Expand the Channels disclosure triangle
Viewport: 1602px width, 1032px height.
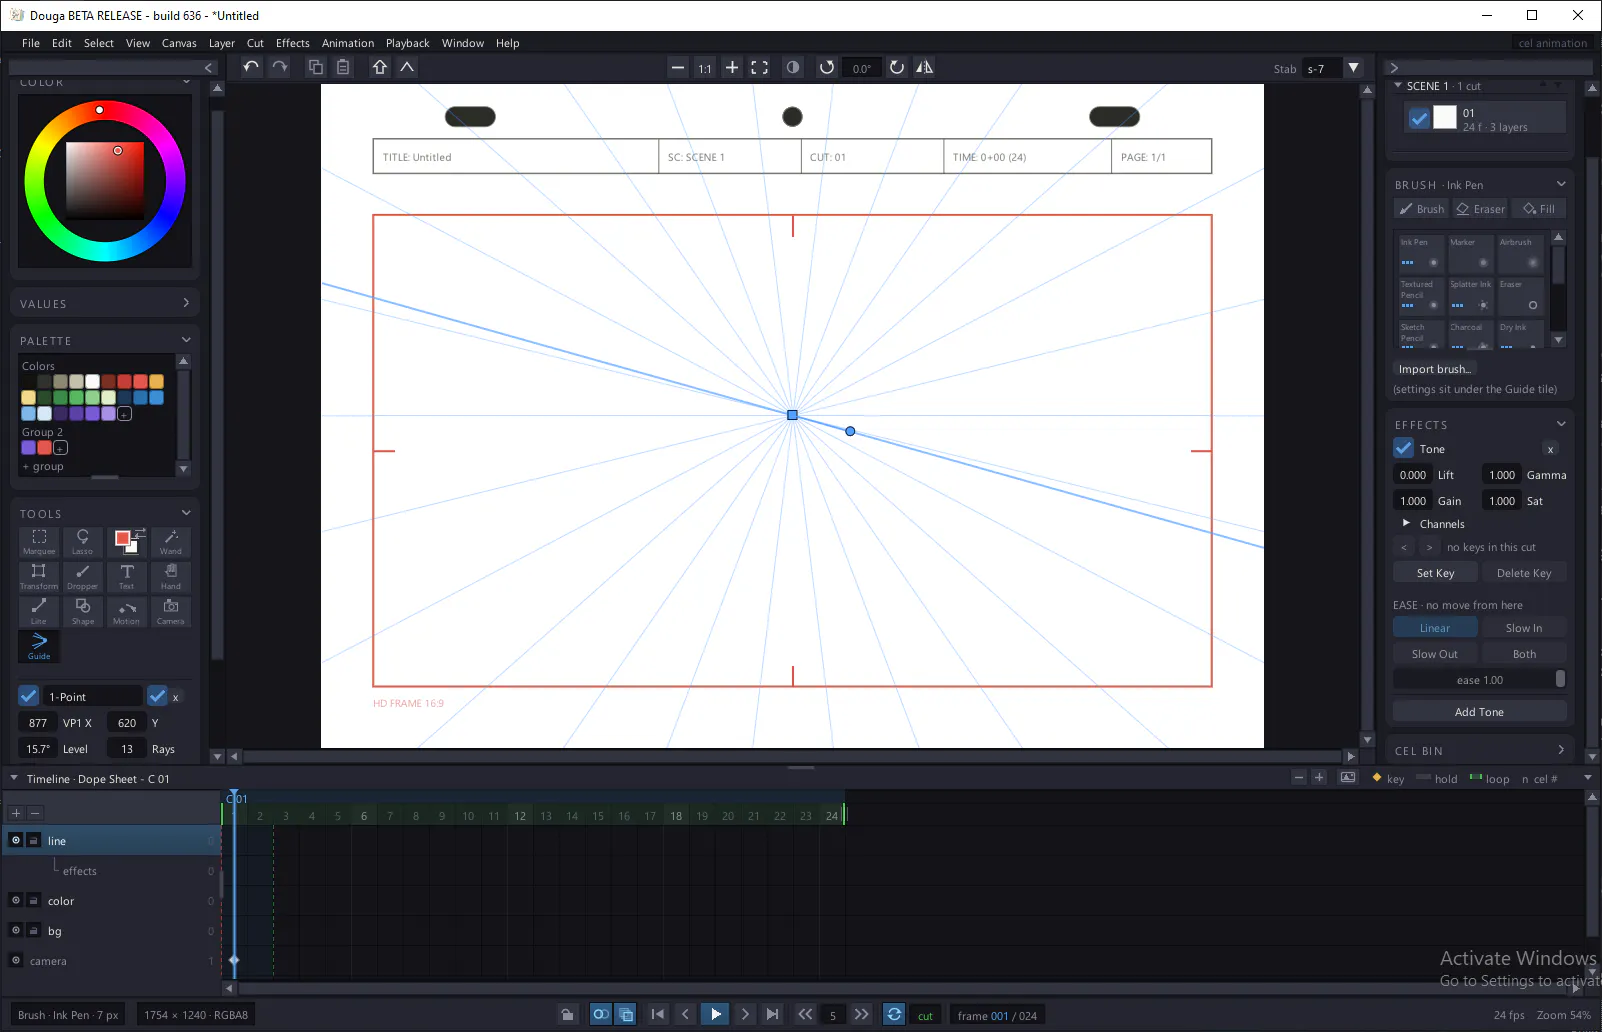(1406, 523)
